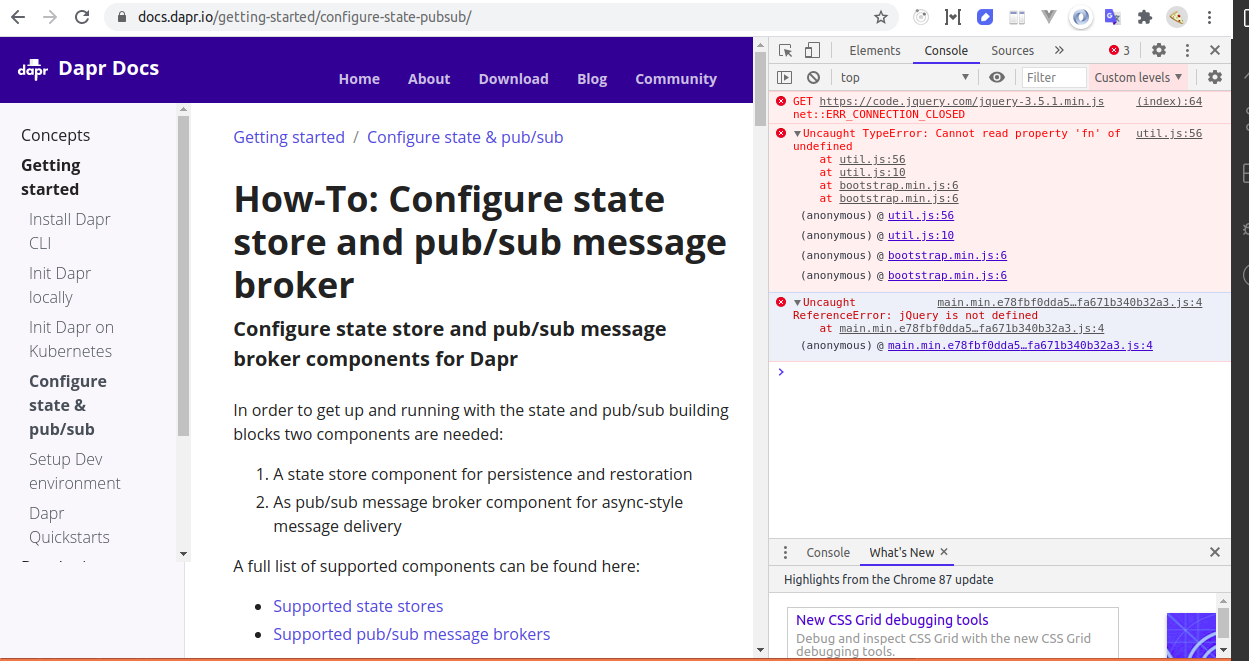Viewport: 1249px width, 661px height.
Task: Go back using the browser back arrow
Action: [x=18, y=17]
